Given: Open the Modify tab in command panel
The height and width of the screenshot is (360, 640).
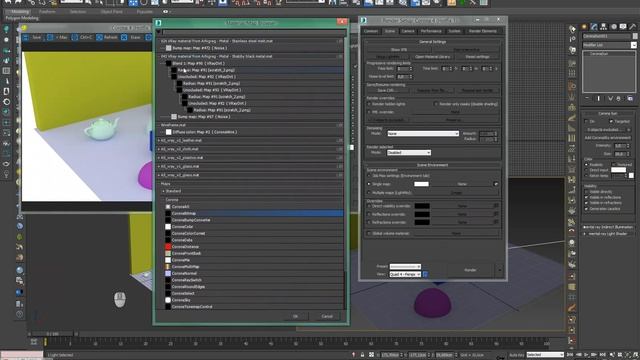Looking at the screenshot, I should (x=594, y=27).
